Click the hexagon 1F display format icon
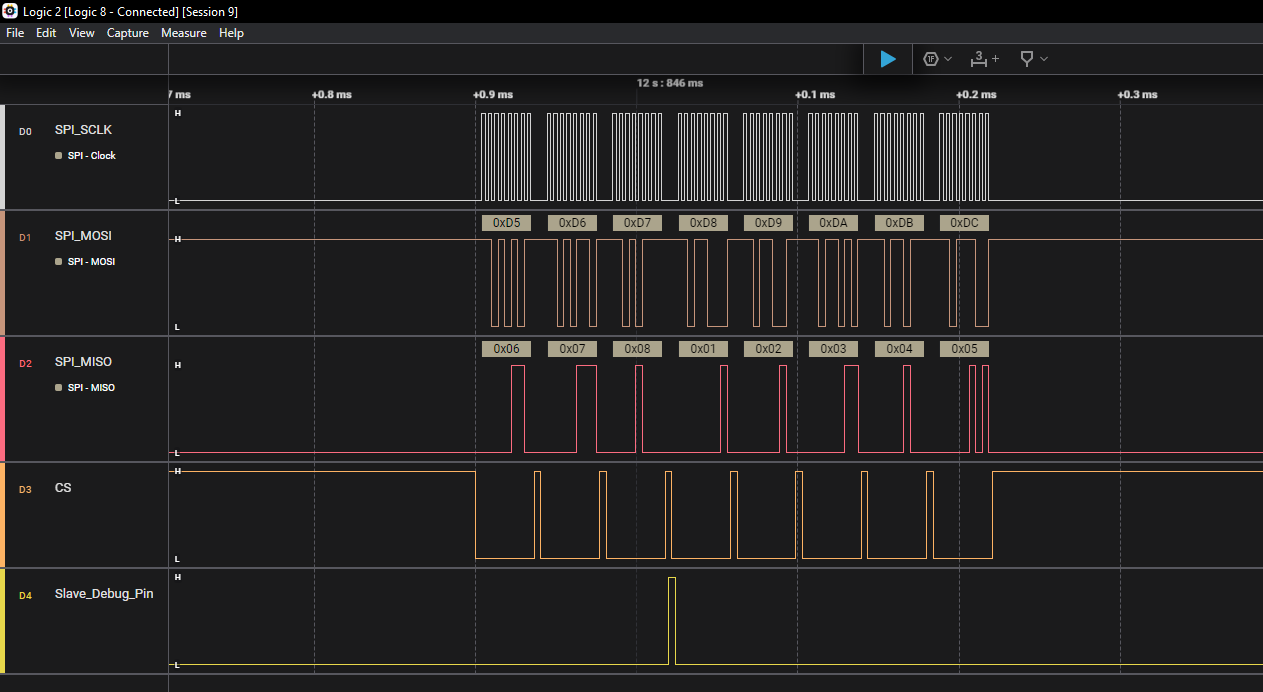This screenshot has height=692, width=1263. click(930, 59)
